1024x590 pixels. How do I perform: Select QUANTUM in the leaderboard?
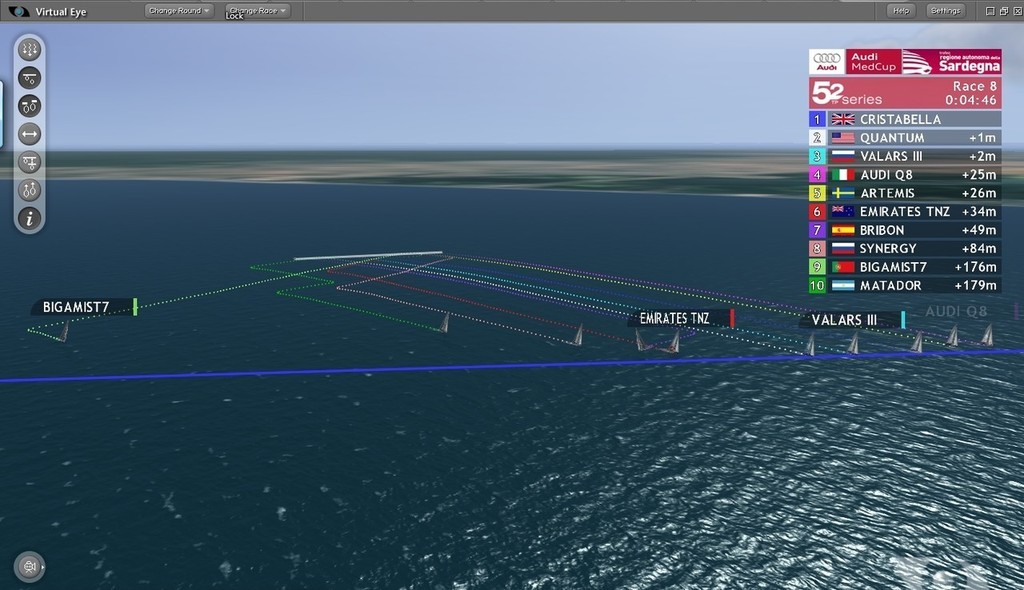point(904,137)
